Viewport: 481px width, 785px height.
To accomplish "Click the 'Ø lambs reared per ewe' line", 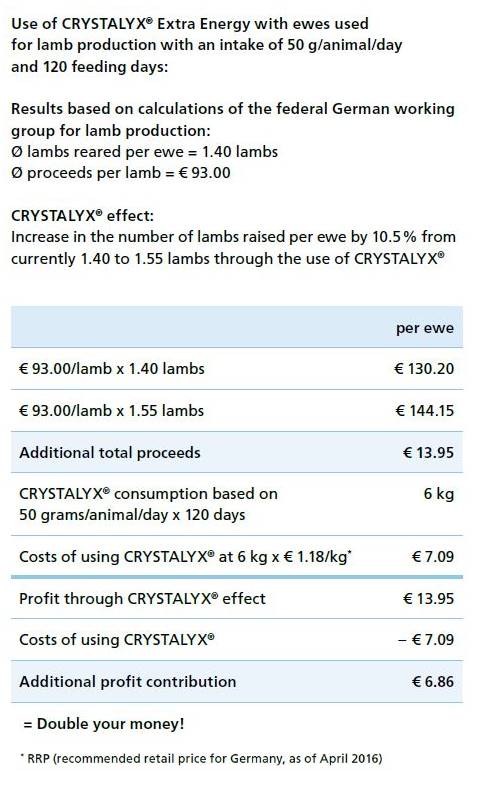I will click(x=144, y=152).
